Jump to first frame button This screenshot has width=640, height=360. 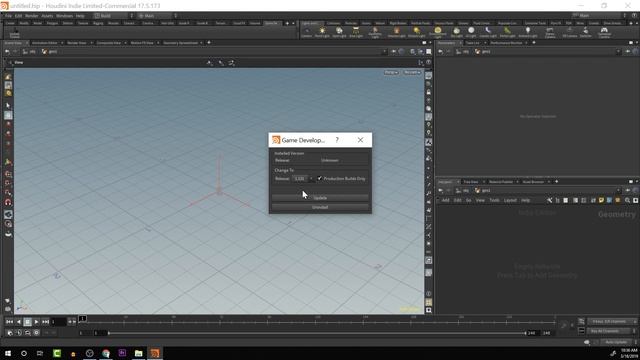click(x=9, y=322)
